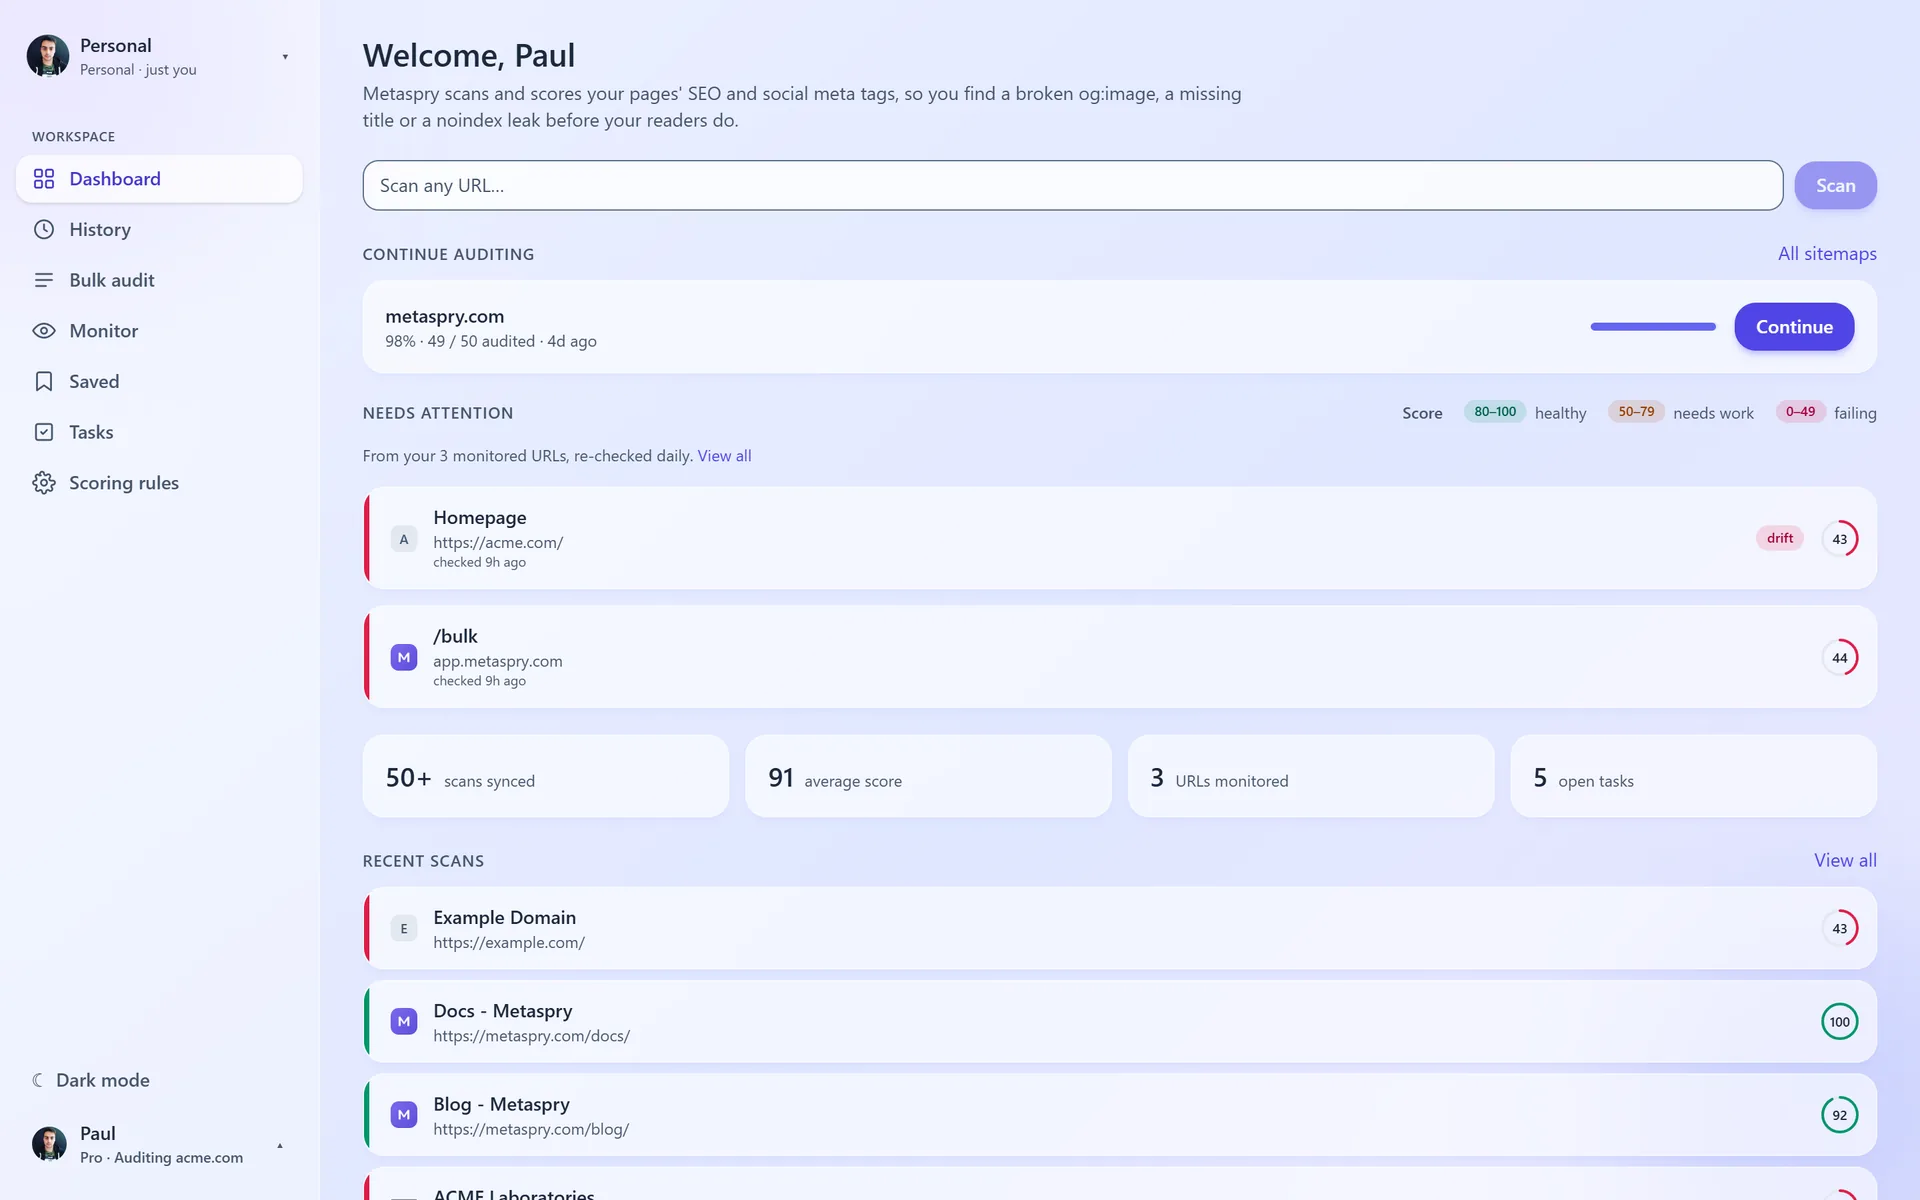This screenshot has height=1200, width=1920.
Task: Click 'https://example.com/' URL text
Action: [509, 943]
